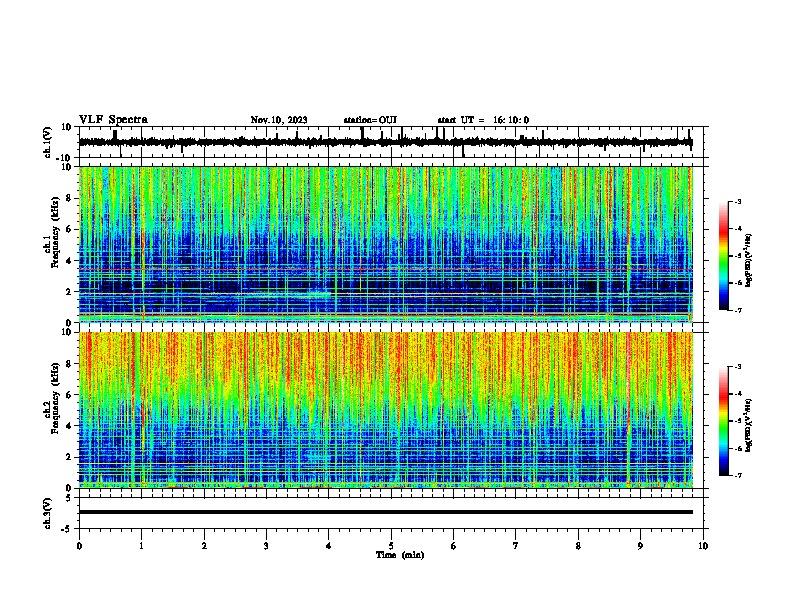Click the "ch.1(V)" waveform axis label
Viewport: 792px width, 612px height.
pos(48,142)
